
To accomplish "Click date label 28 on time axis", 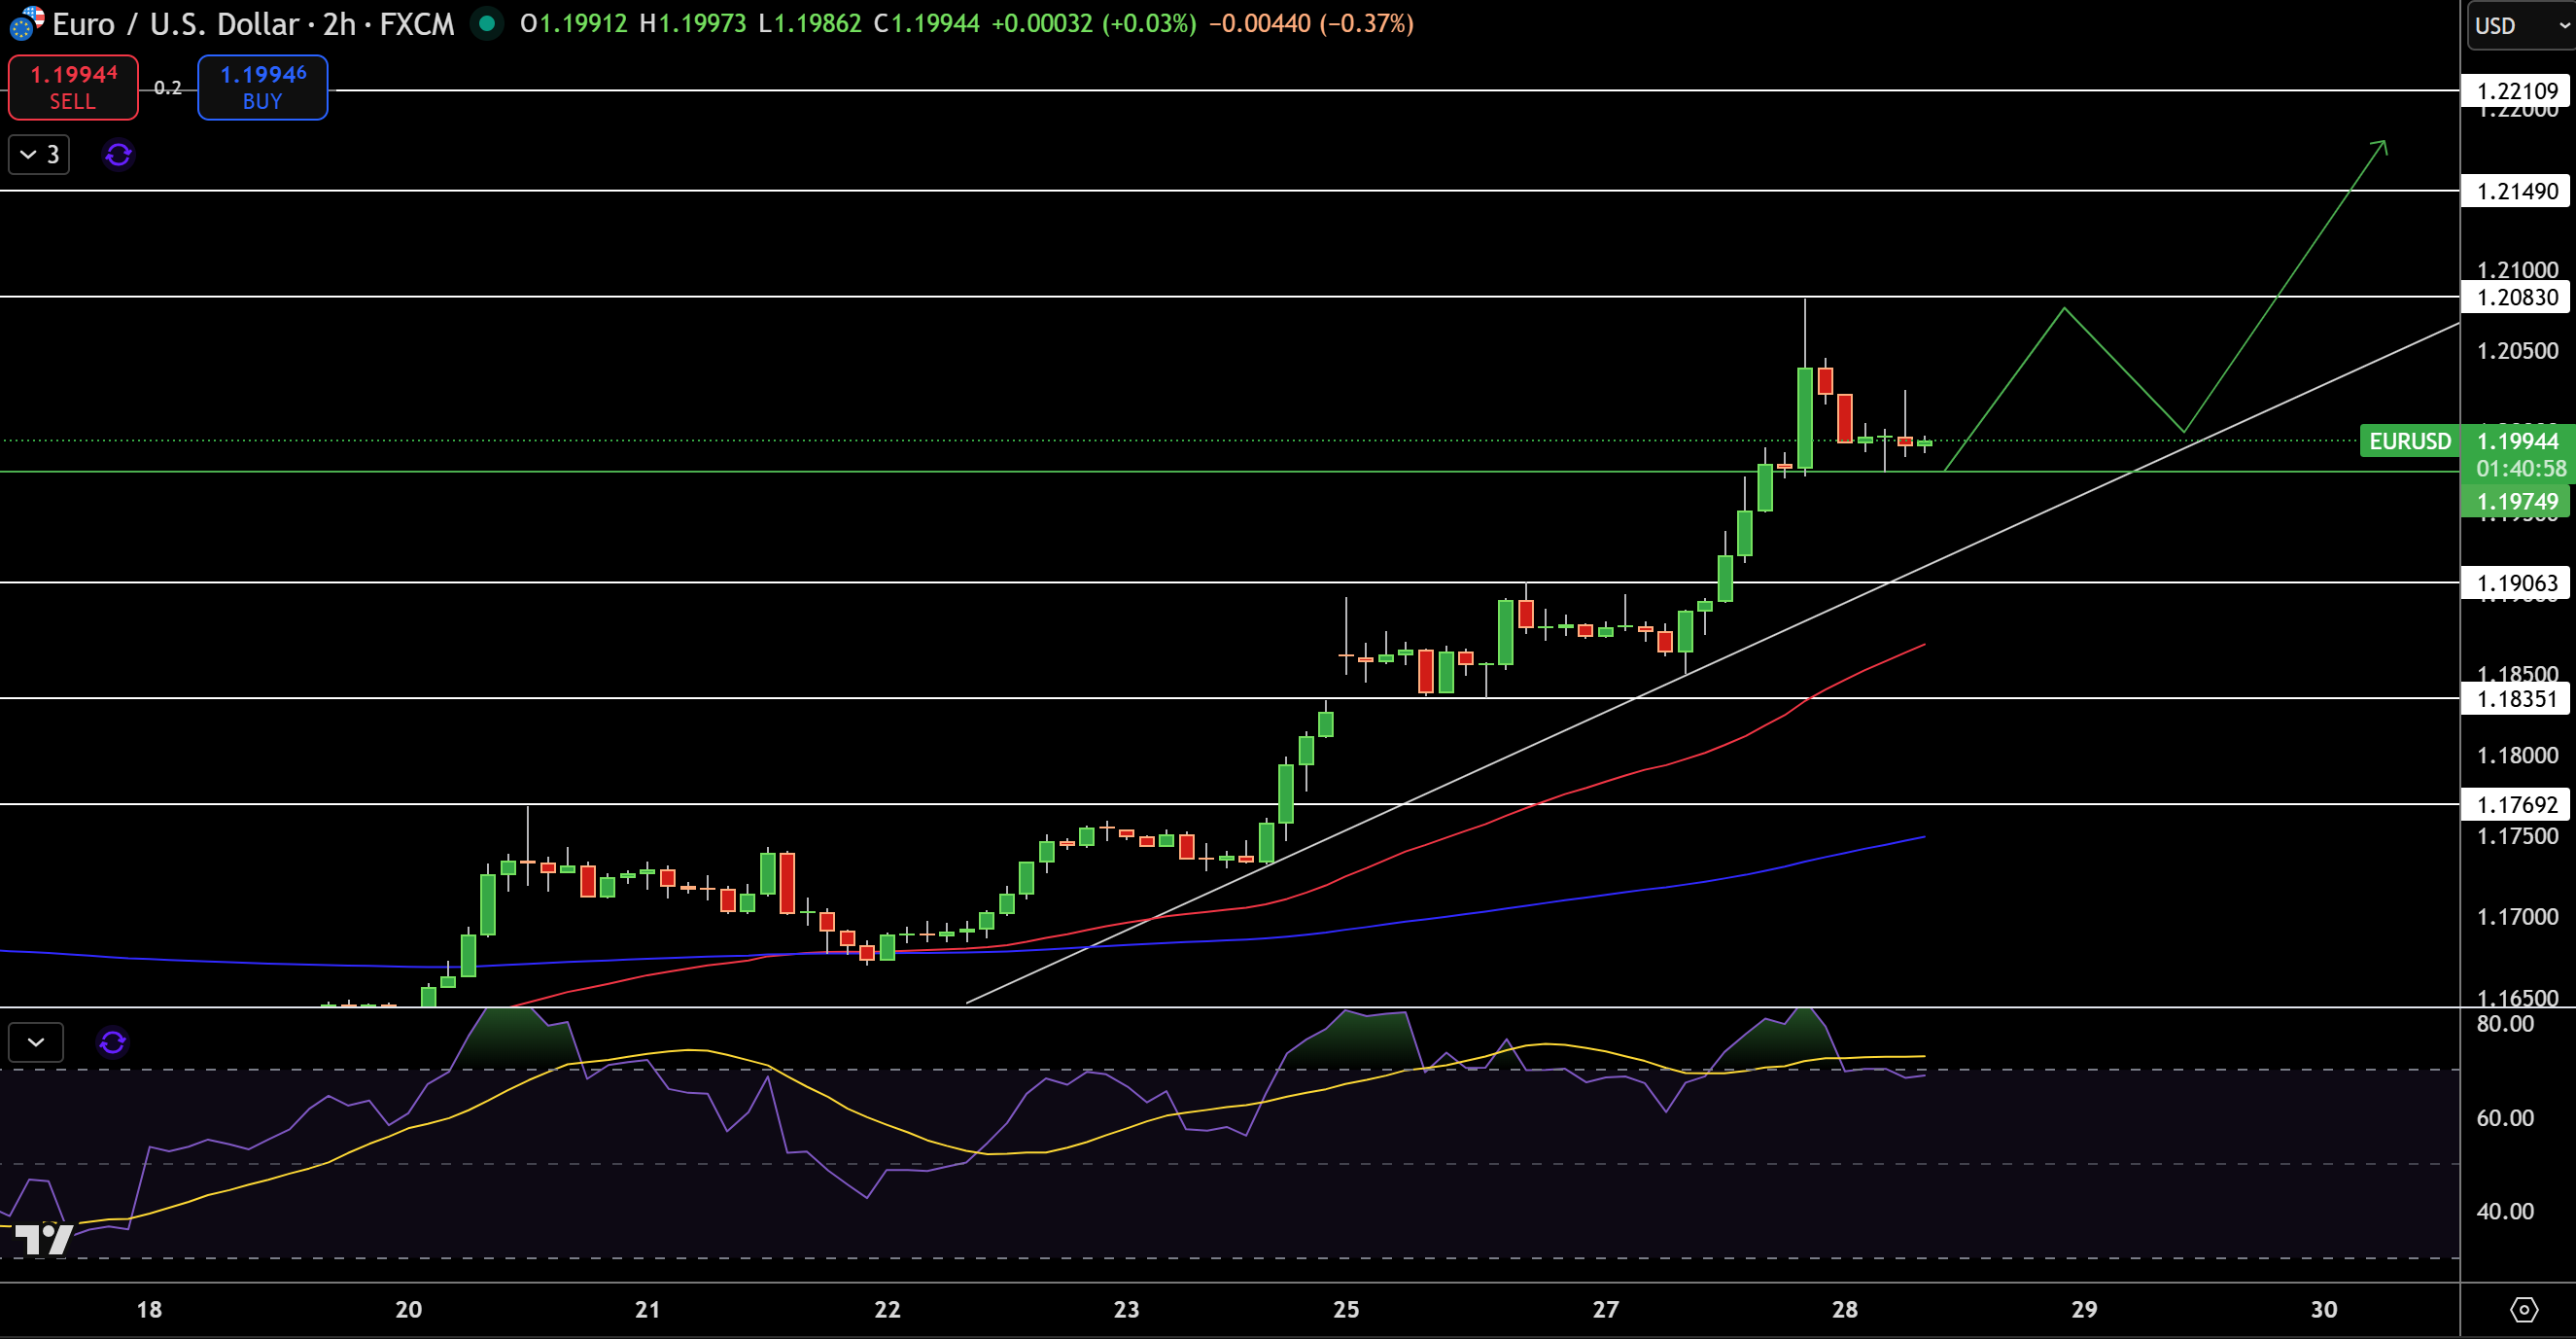I will tap(1845, 1309).
